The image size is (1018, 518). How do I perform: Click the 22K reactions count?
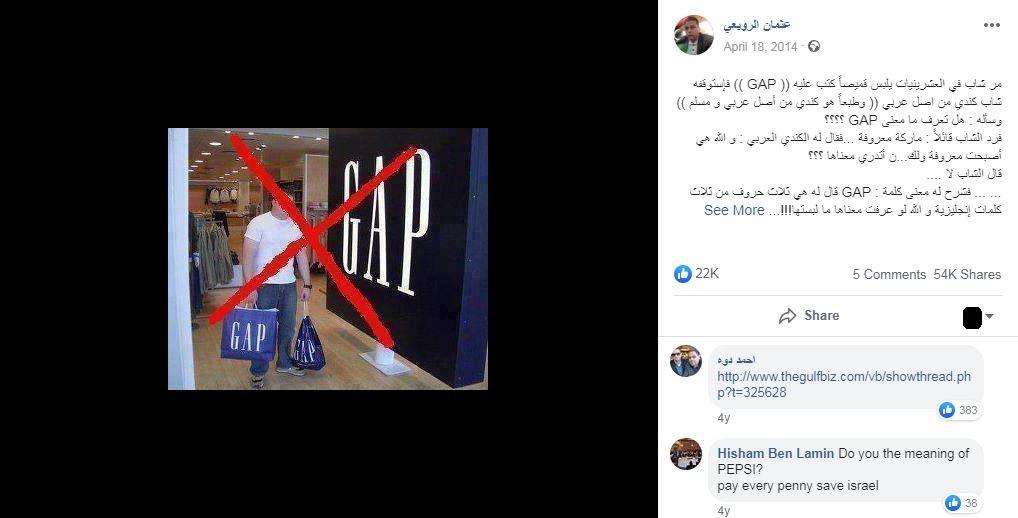tap(707, 273)
